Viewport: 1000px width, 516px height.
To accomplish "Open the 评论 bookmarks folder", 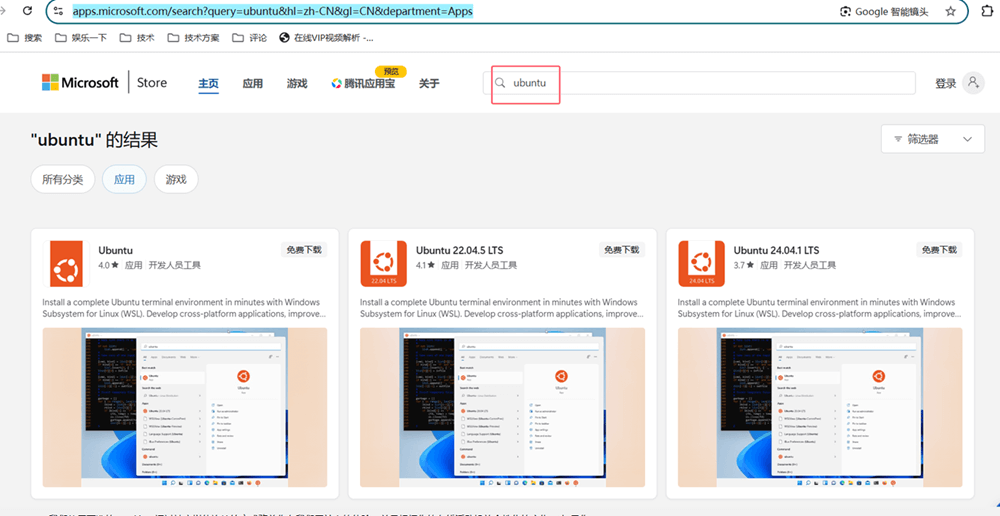I will 249,38.
